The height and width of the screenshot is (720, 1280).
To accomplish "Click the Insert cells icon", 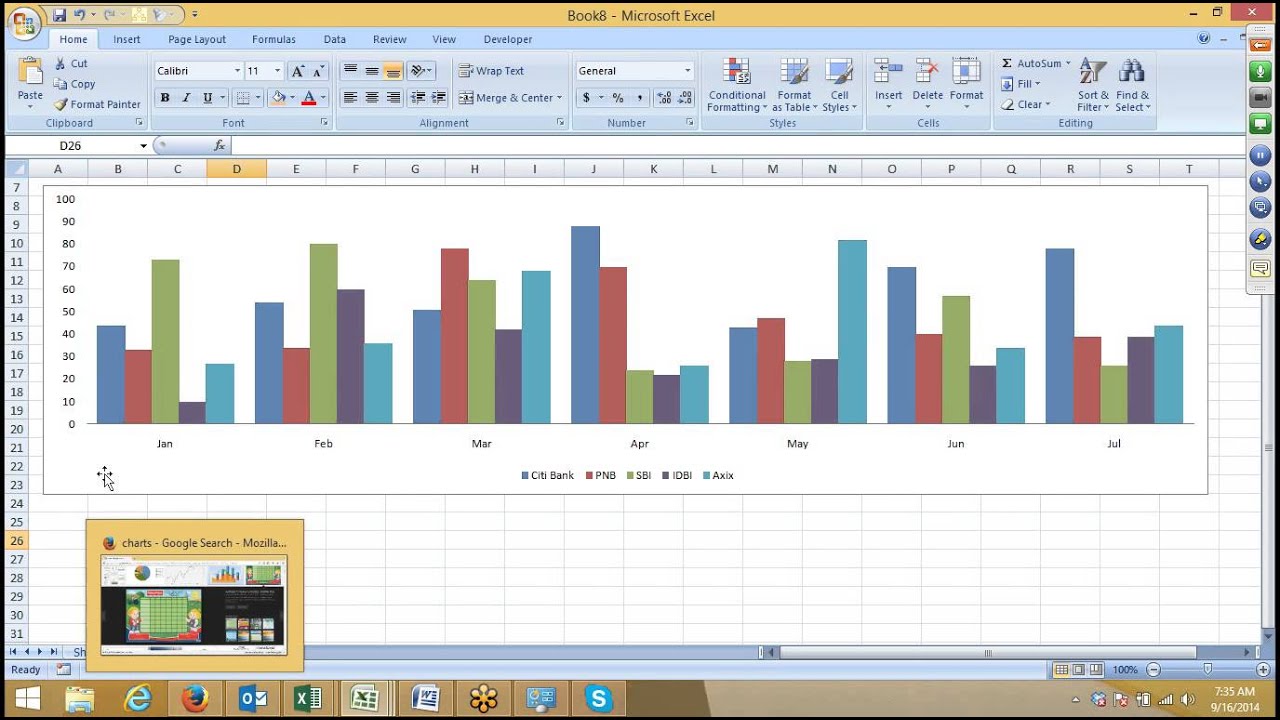I will pos(888,71).
